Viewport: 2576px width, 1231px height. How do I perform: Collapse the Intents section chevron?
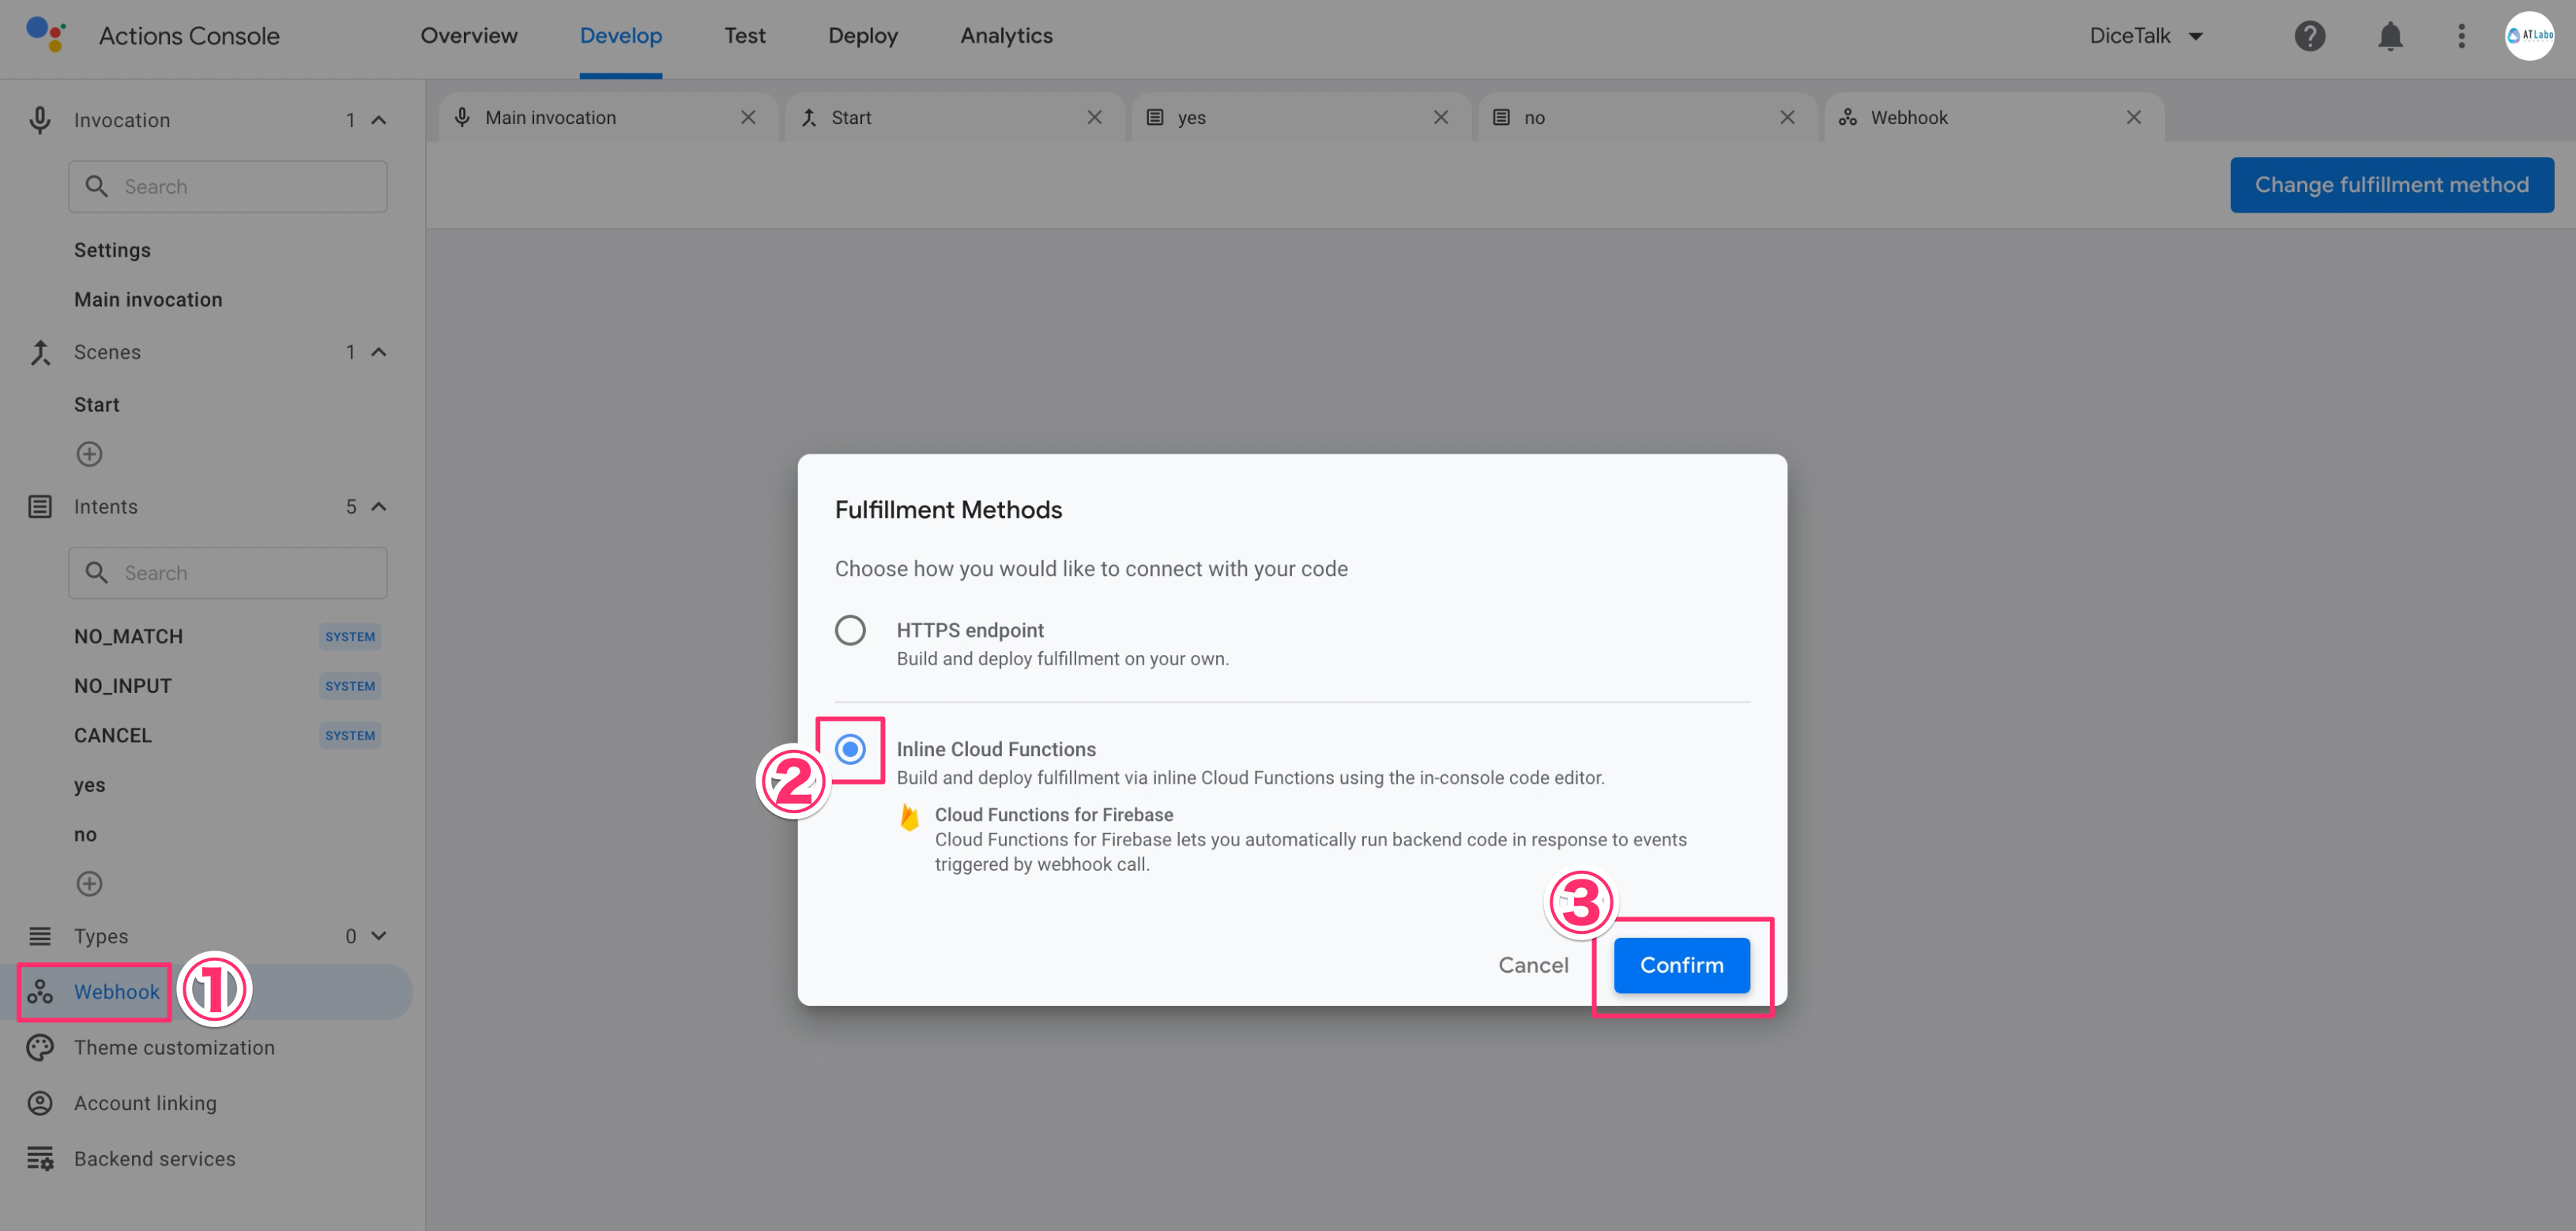(379, 507)
